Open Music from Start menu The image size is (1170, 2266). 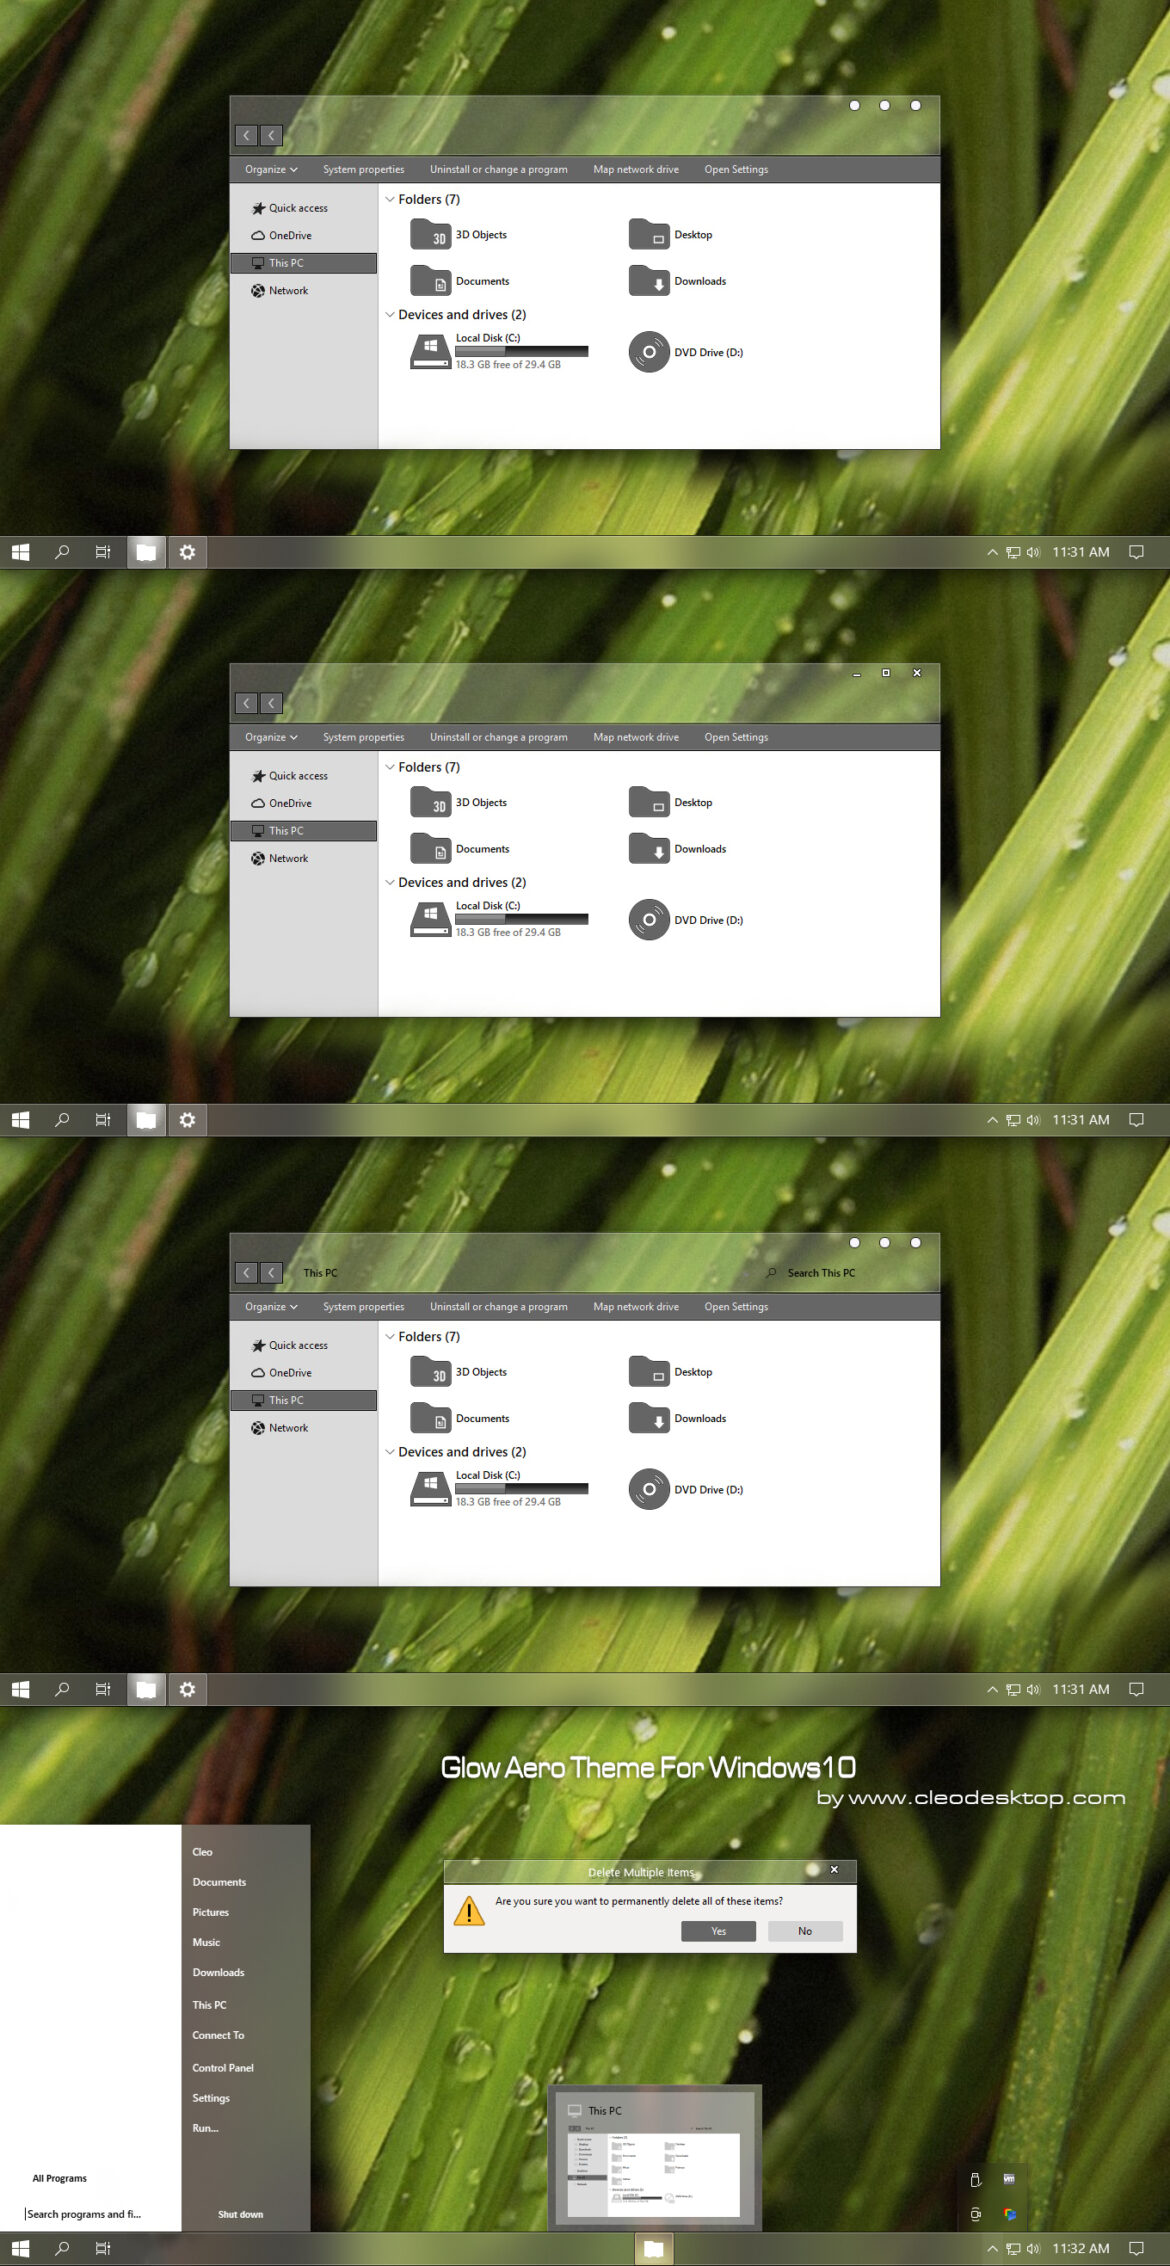(206, 1942)
